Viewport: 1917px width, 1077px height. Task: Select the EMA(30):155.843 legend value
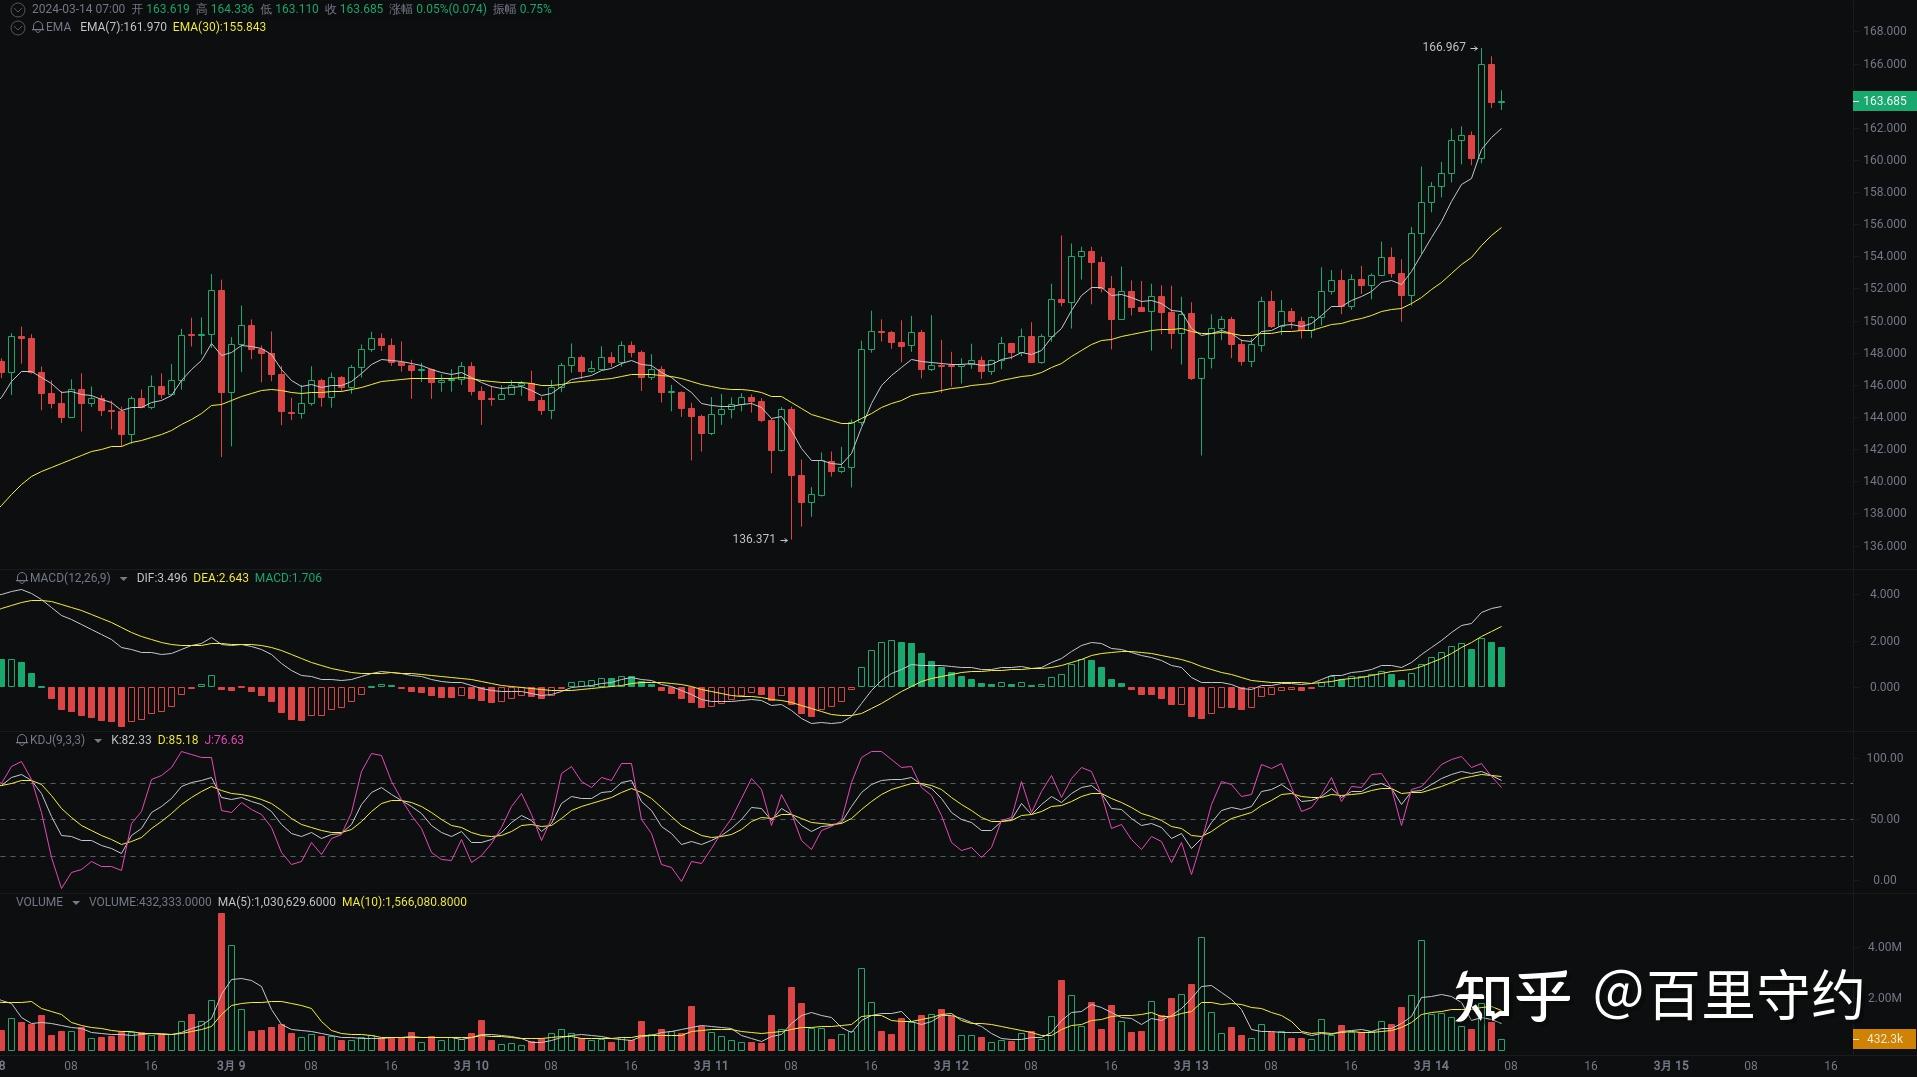tap(219, 27)
